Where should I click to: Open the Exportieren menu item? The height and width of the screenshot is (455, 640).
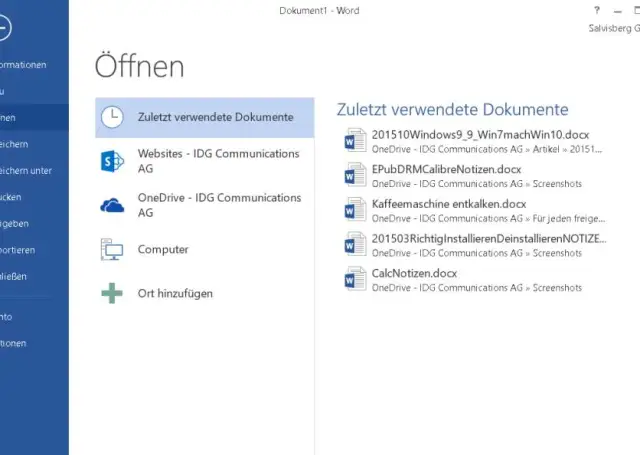coord(34,250)
